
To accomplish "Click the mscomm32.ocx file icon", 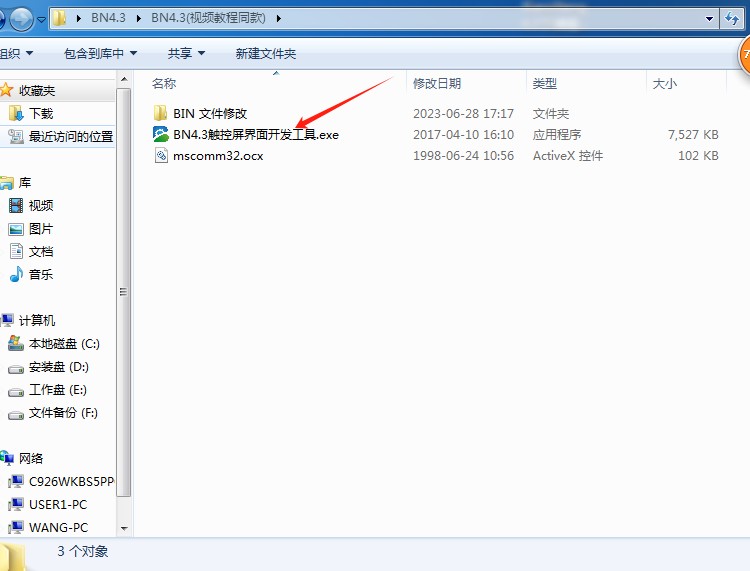I will click(x=161, y=155).
